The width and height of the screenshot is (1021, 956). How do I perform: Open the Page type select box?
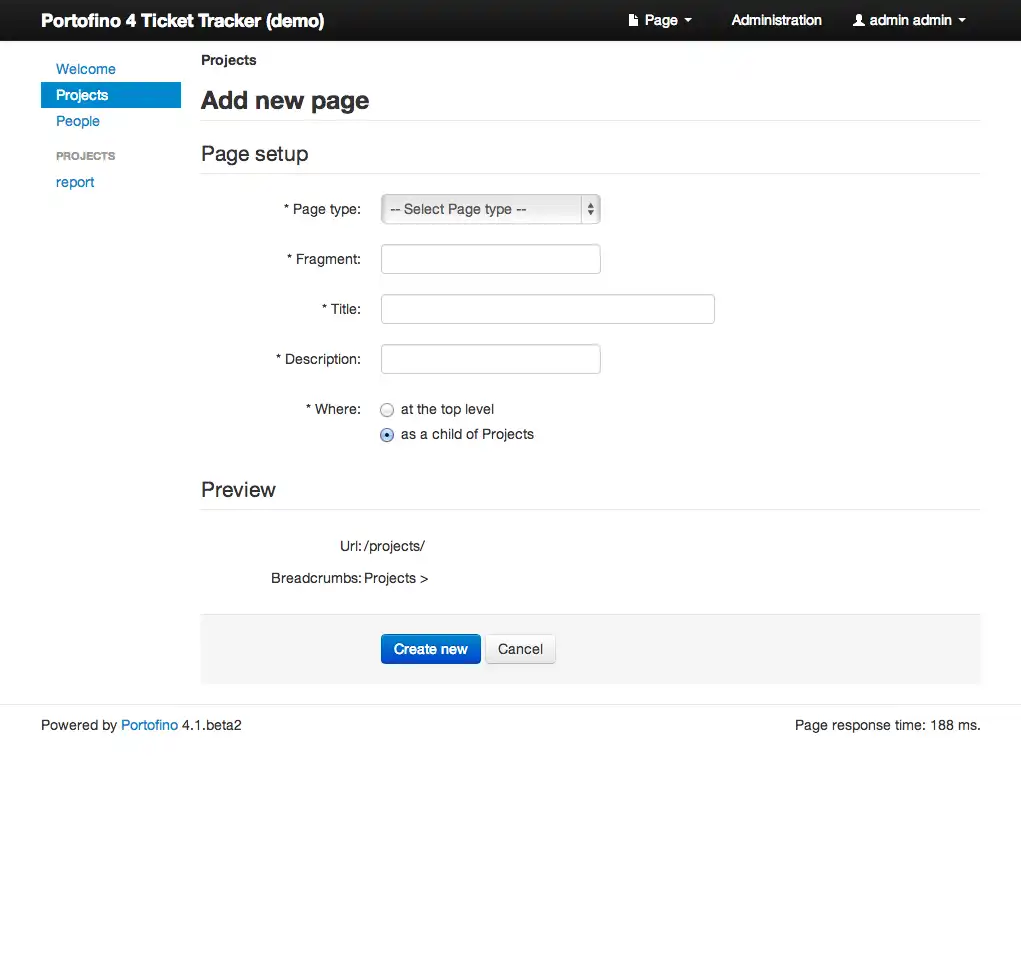490,209
